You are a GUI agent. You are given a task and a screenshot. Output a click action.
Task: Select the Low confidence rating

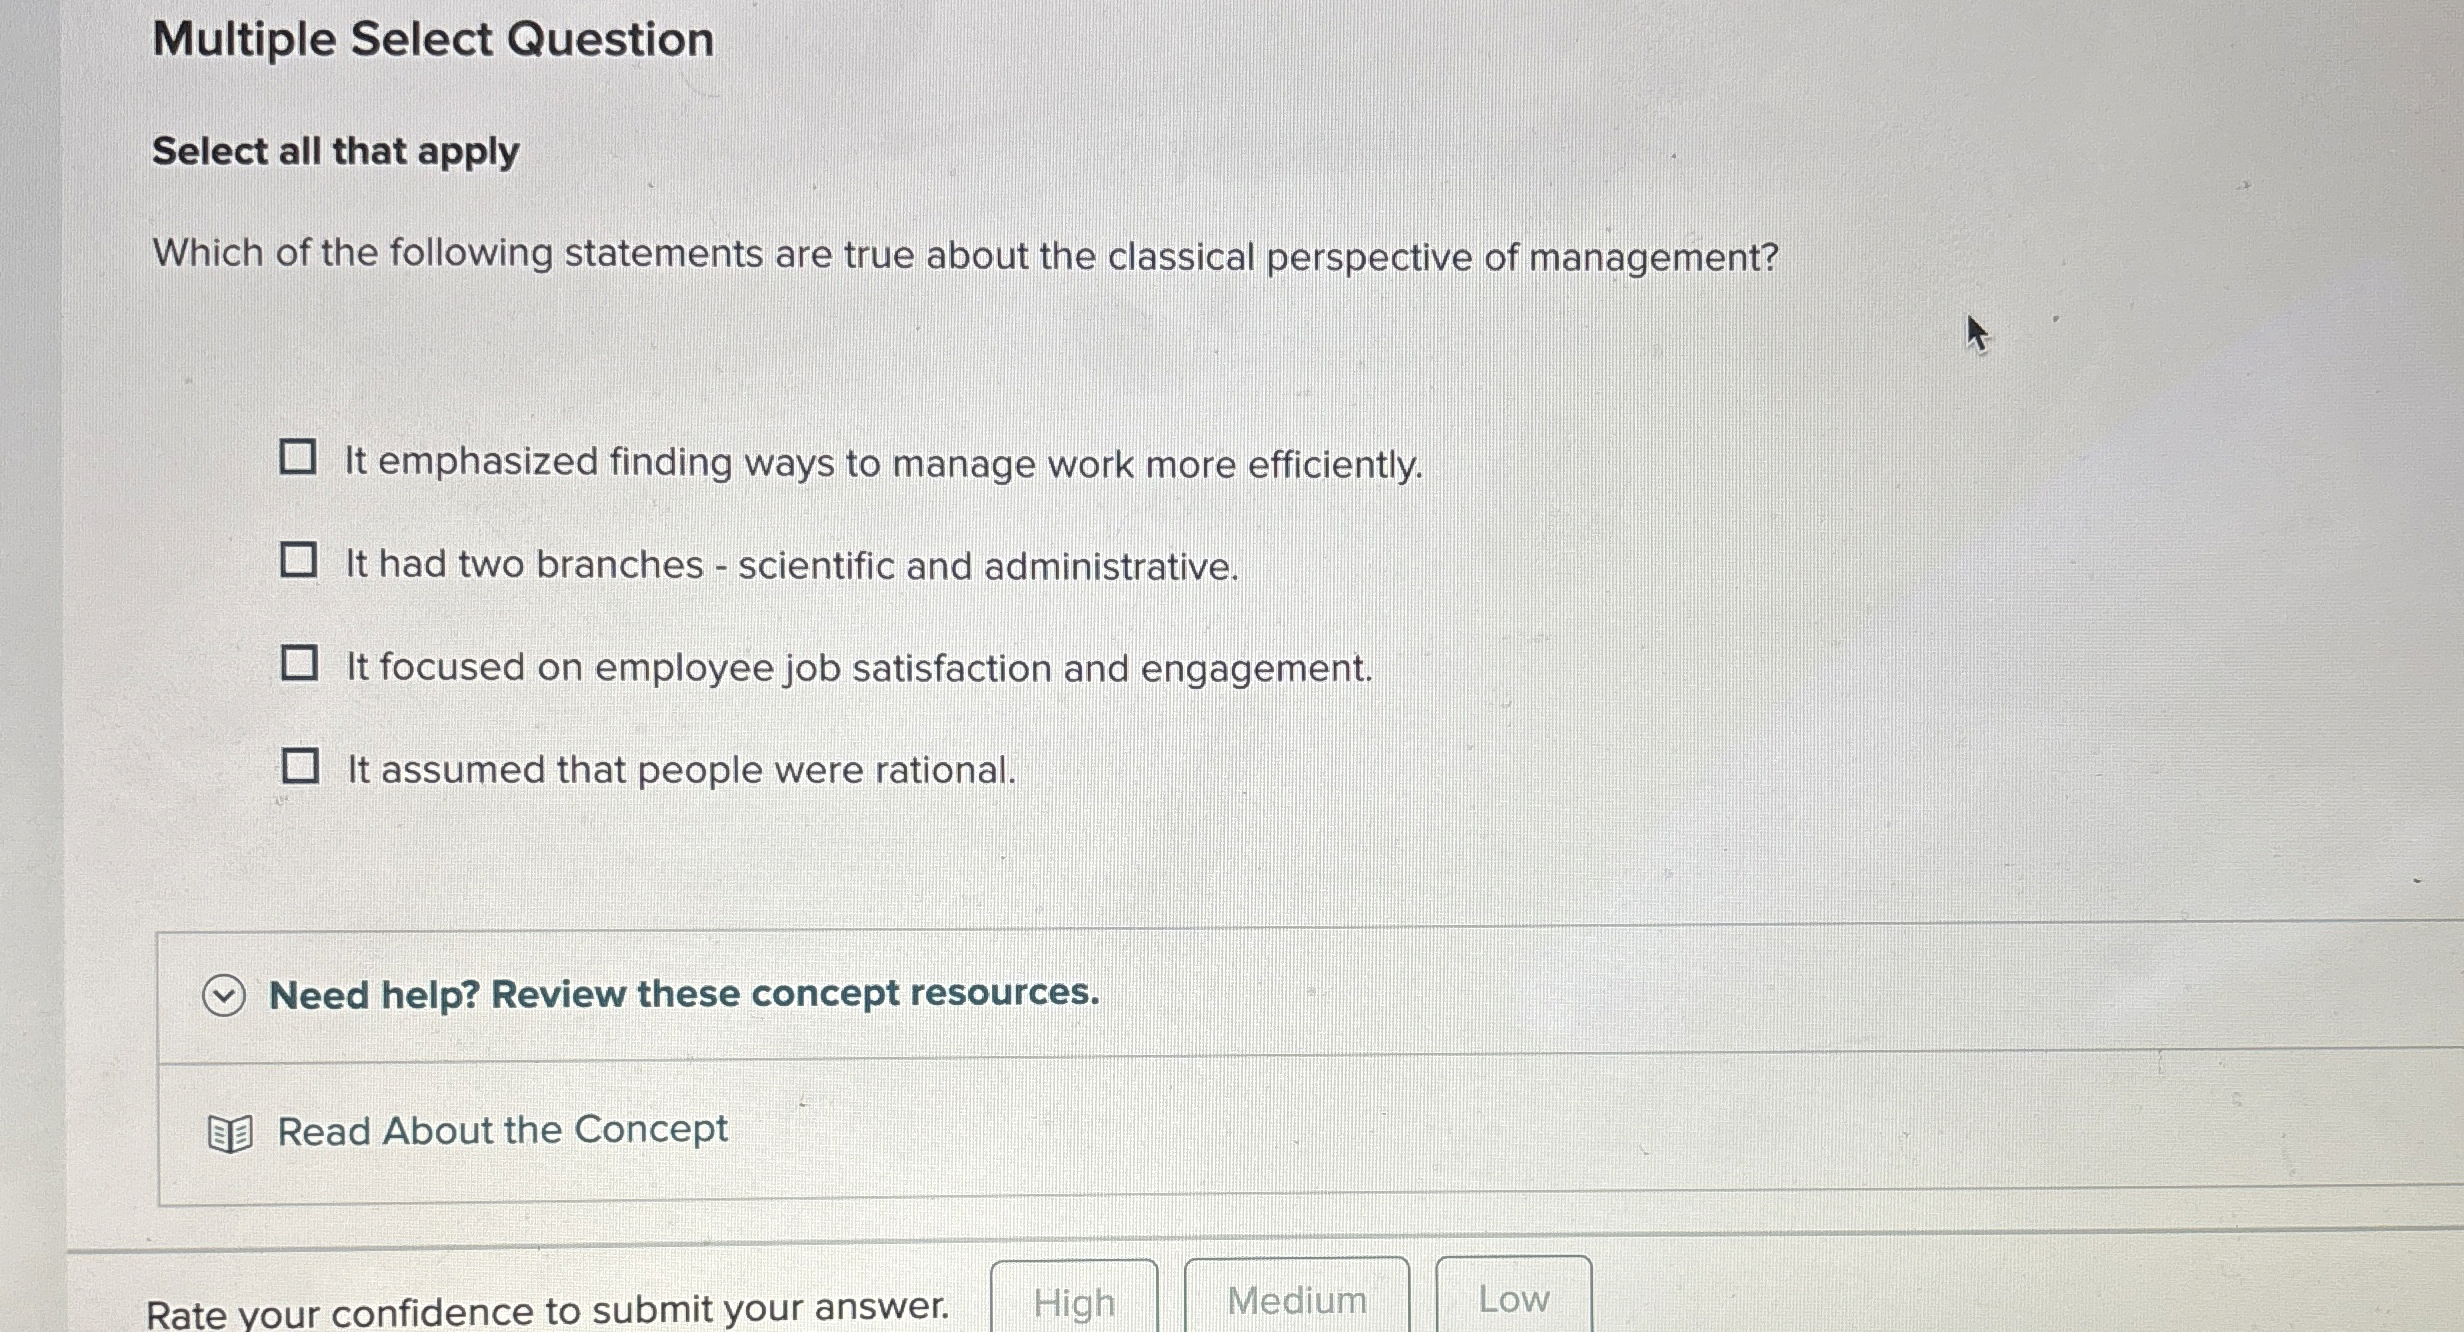coord(1513,1298)
